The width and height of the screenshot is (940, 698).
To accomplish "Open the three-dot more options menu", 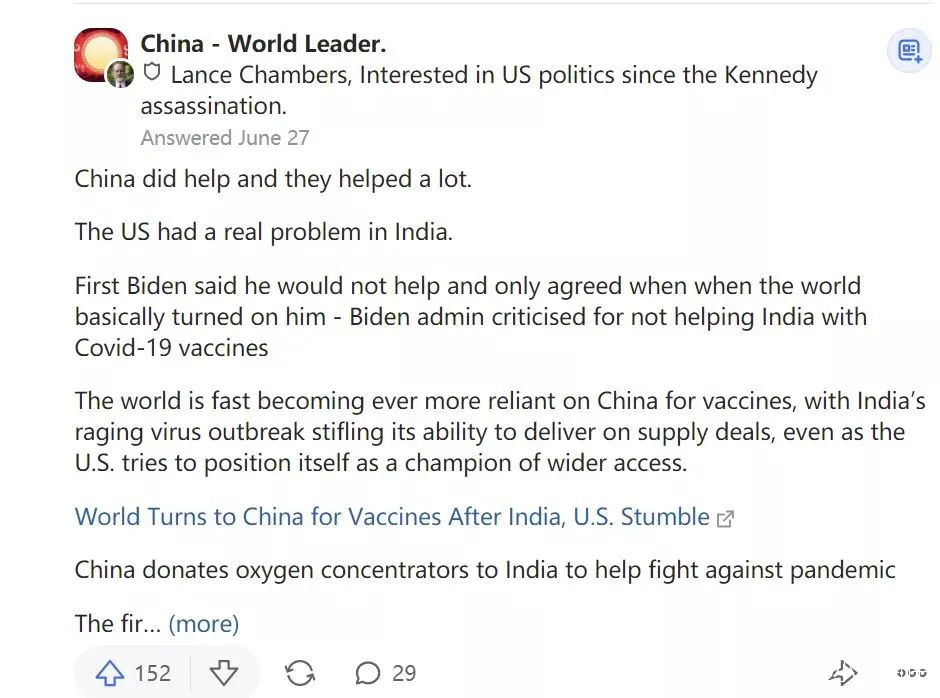I will click(911, 673).
